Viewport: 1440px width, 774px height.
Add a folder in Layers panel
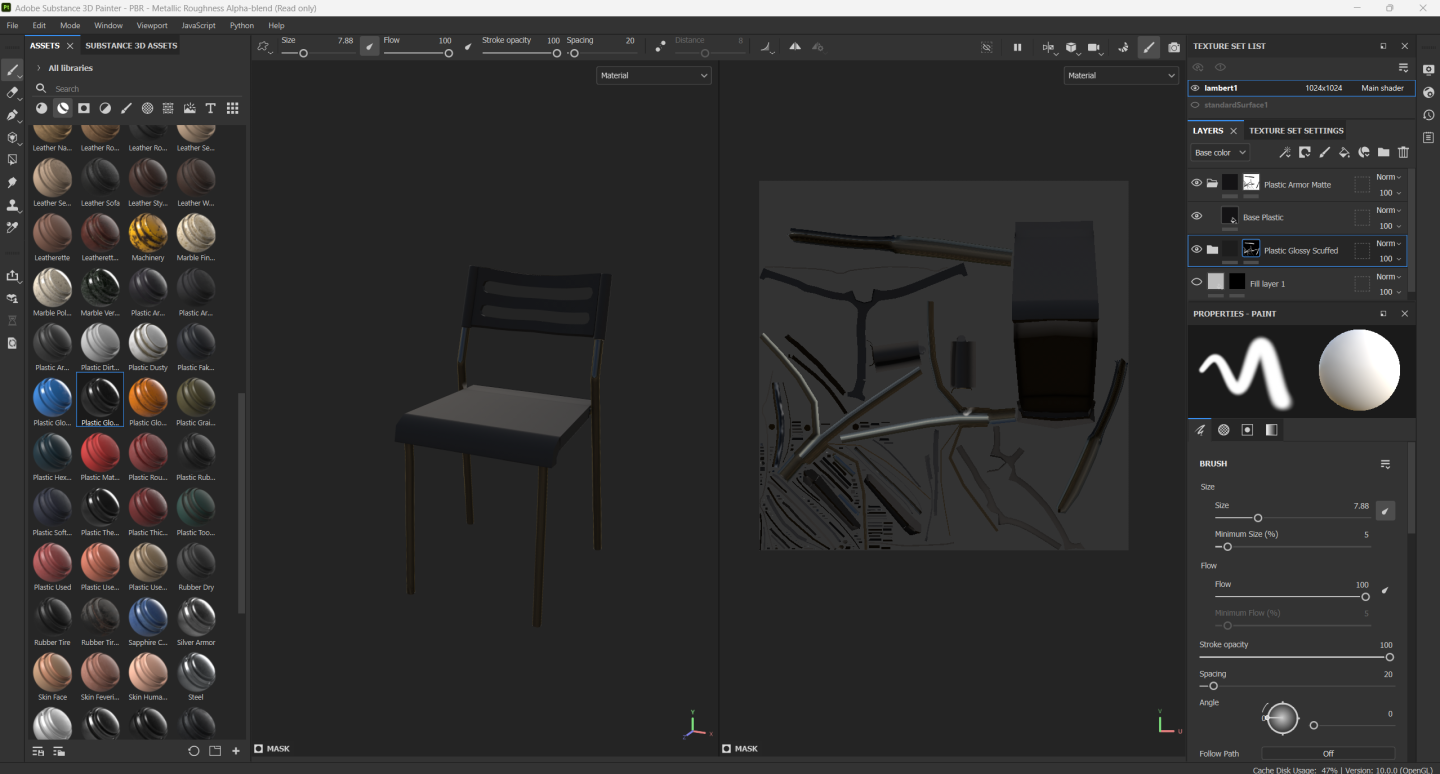pyautogui.click(x=1383, y=152)
